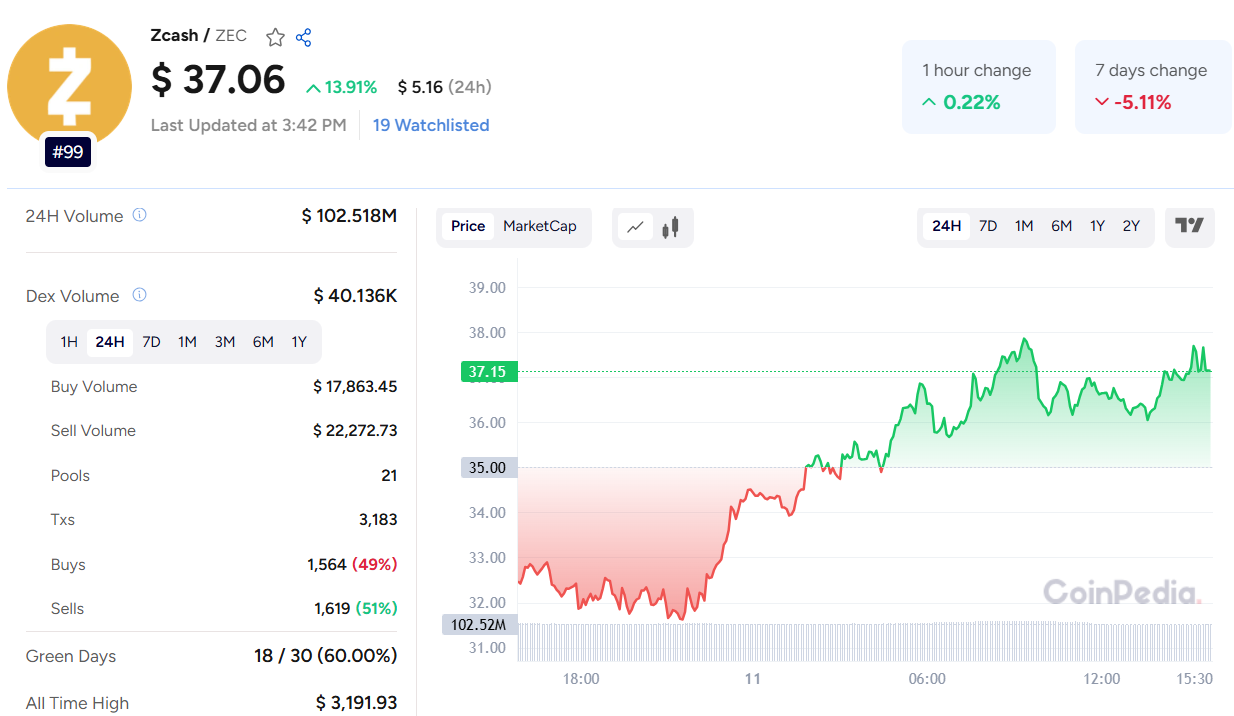The height and width of the screenshot is (716, 1234).
Task: Click the $ 40.136K Dex Volume value
Action: (355, 296)
